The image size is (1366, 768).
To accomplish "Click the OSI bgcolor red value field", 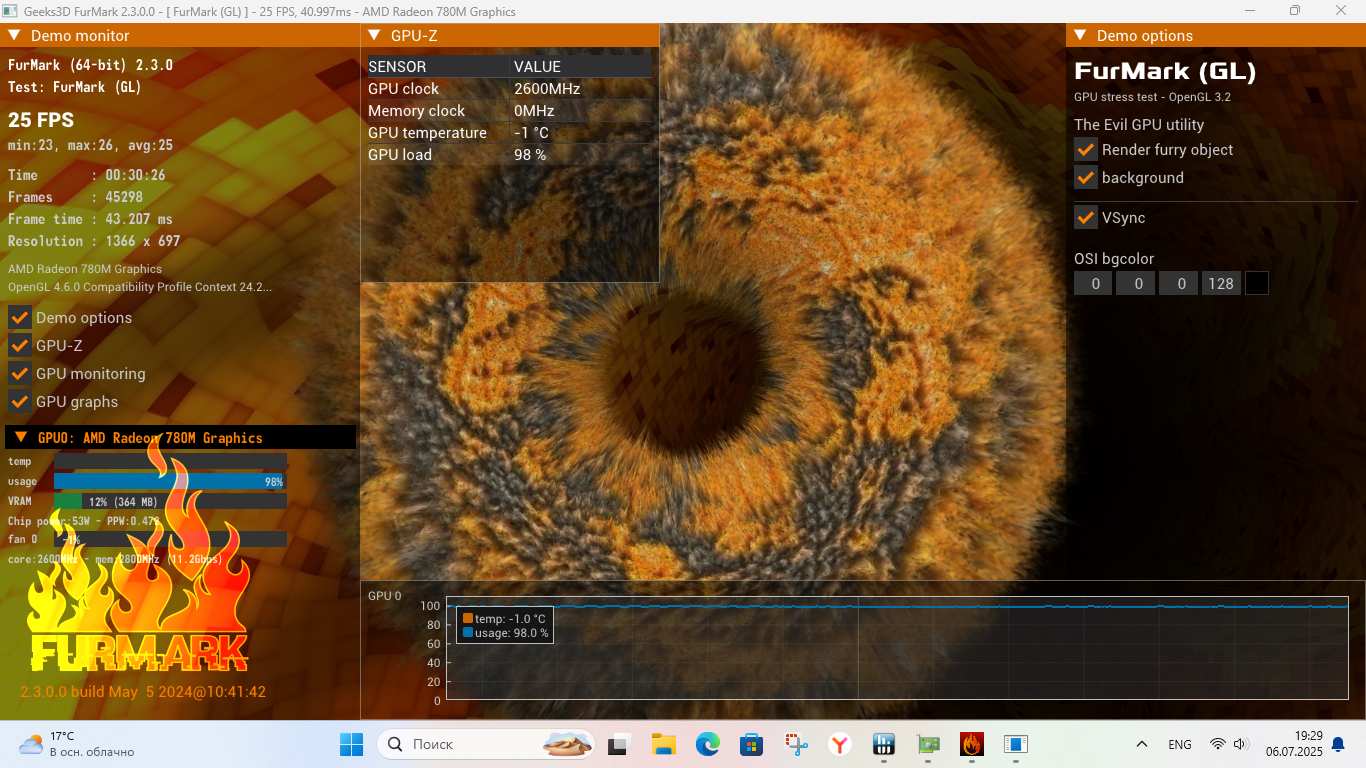I will 1094,284.
